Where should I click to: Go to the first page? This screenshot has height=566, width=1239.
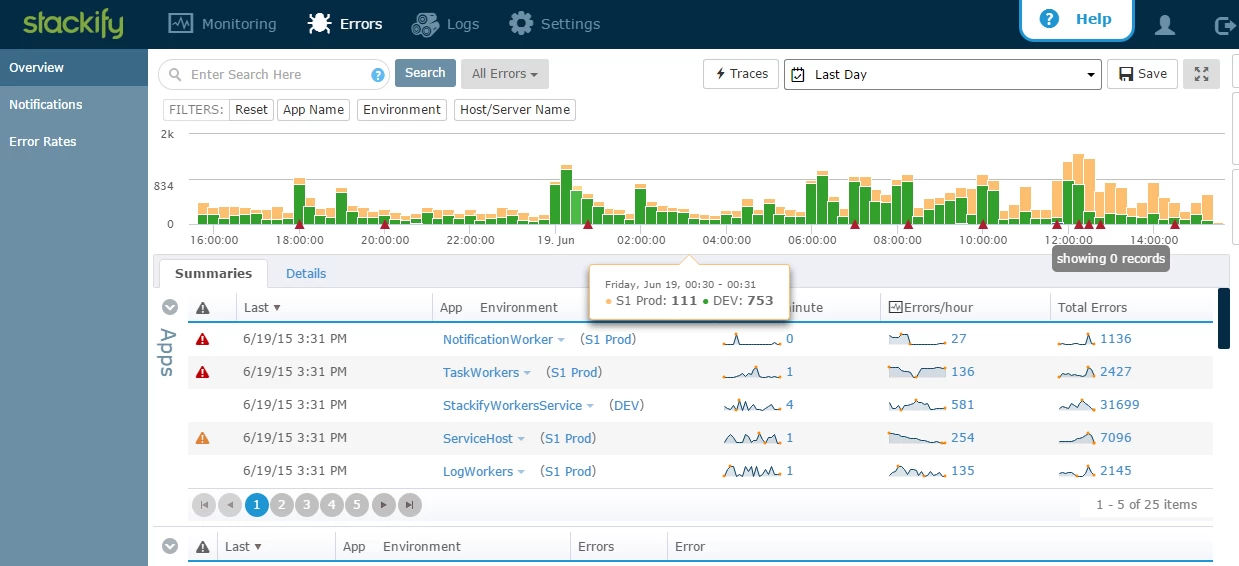coord(204,505)
